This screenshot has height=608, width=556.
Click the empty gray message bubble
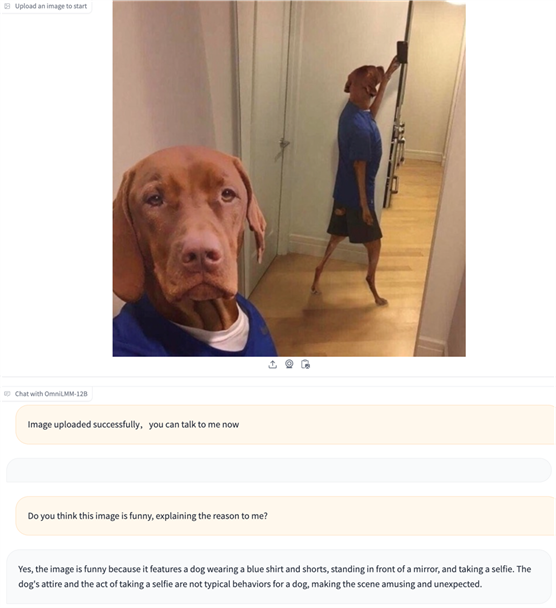coord(279,470)
